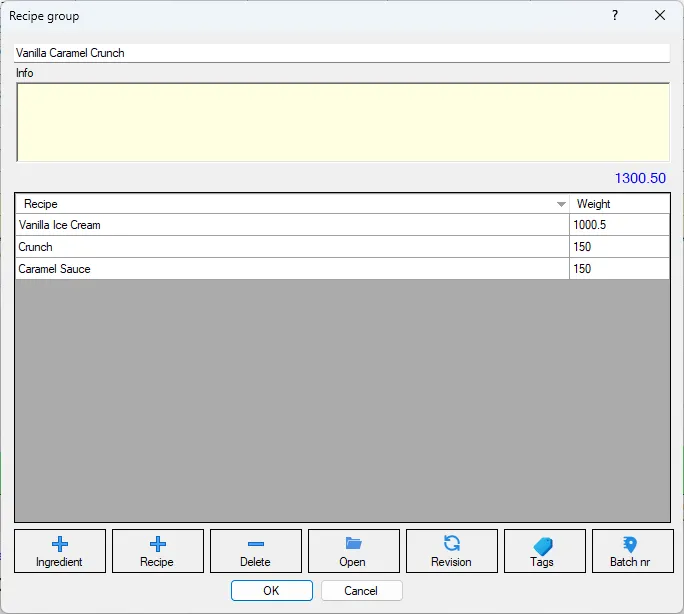684x614 pixels.
Task: Confirm with the OK button
Action: (271, 590)
